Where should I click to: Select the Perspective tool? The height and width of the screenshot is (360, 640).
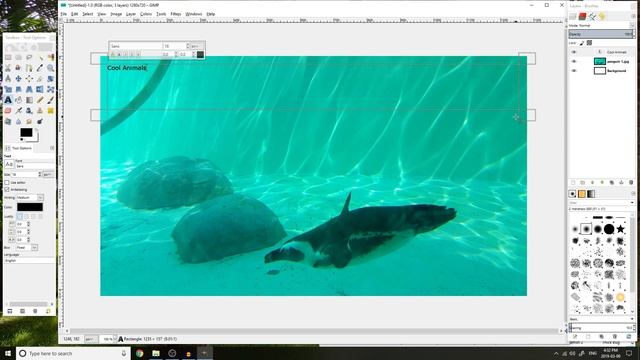[x=29, y=89]
